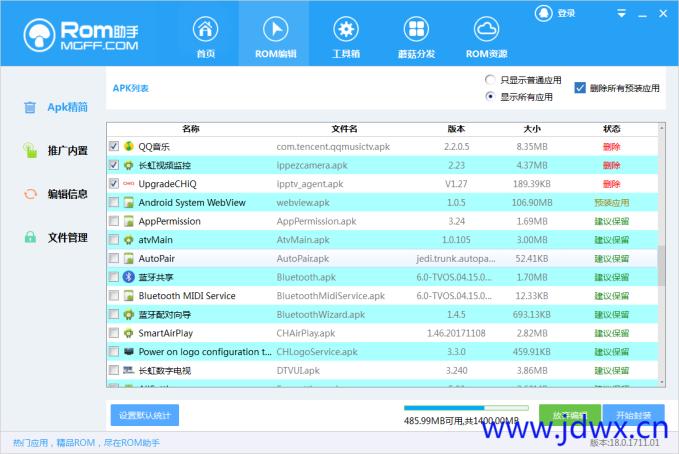Click the atvMain app icon
This screenshot has width=679, height=454.
(x=129, y=240)
